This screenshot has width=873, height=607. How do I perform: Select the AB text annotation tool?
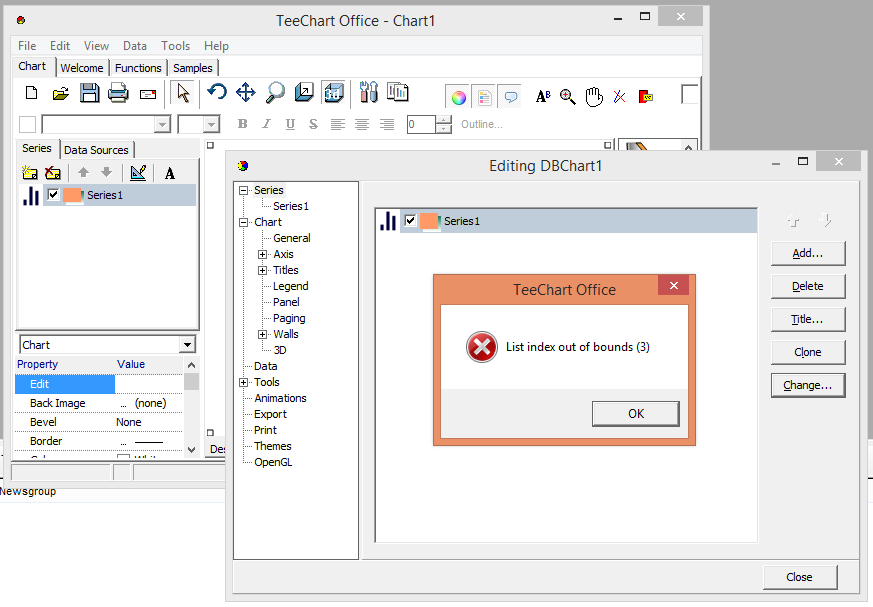pos(543,97)
